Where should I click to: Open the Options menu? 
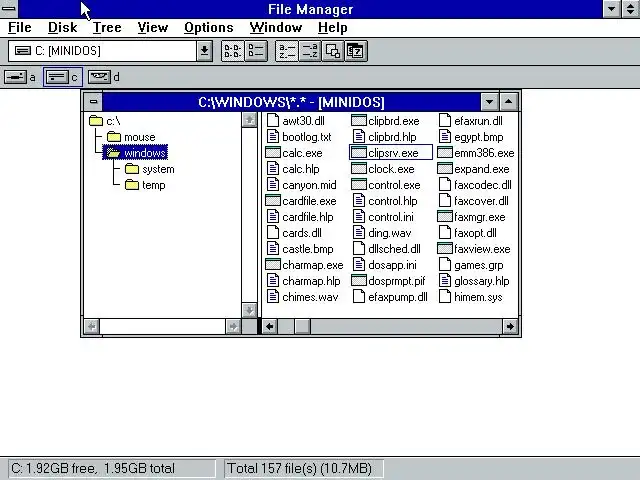click(x=209, y=28)
